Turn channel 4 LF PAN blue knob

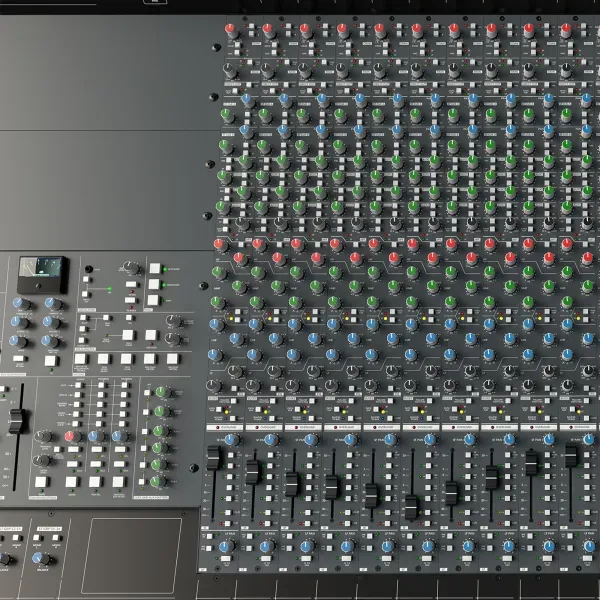(347, 546)
